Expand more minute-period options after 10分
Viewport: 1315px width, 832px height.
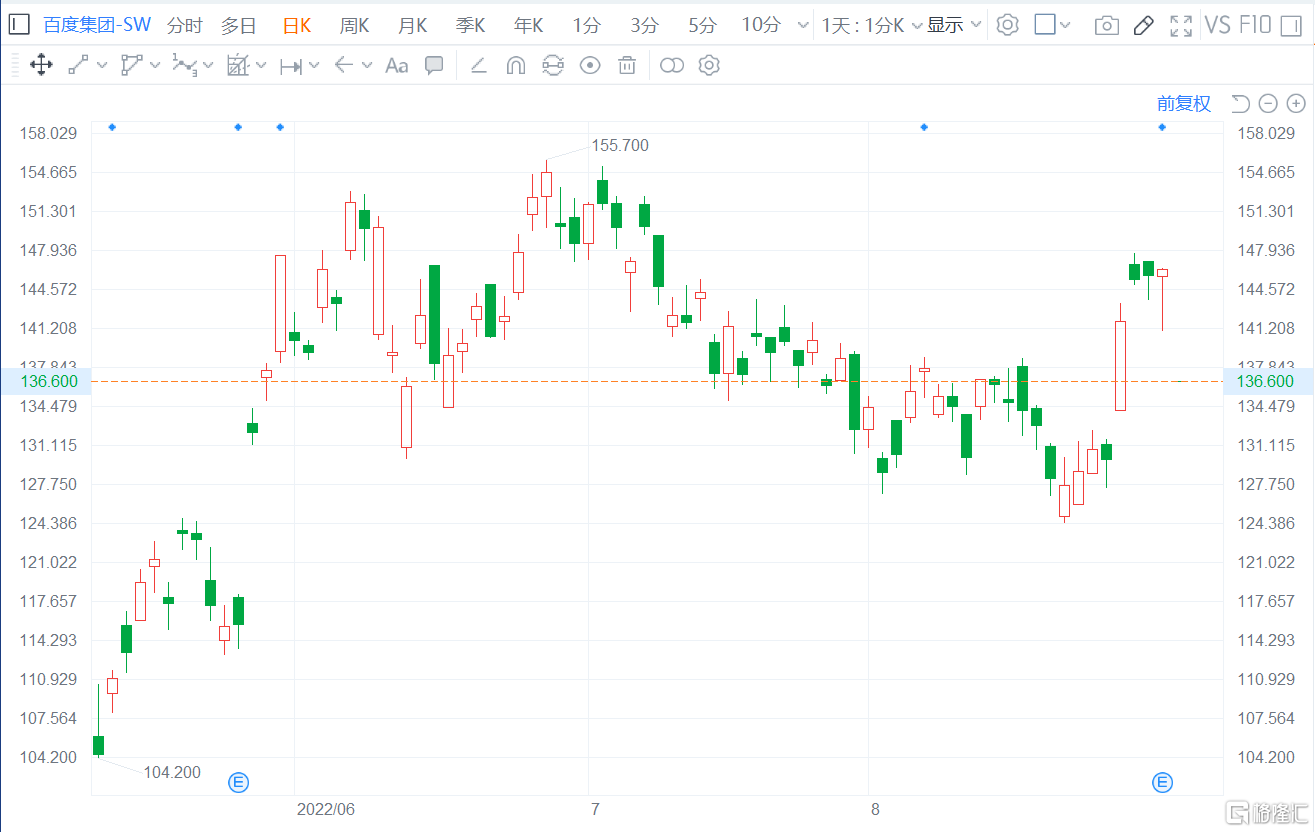[x=802, y=26]
